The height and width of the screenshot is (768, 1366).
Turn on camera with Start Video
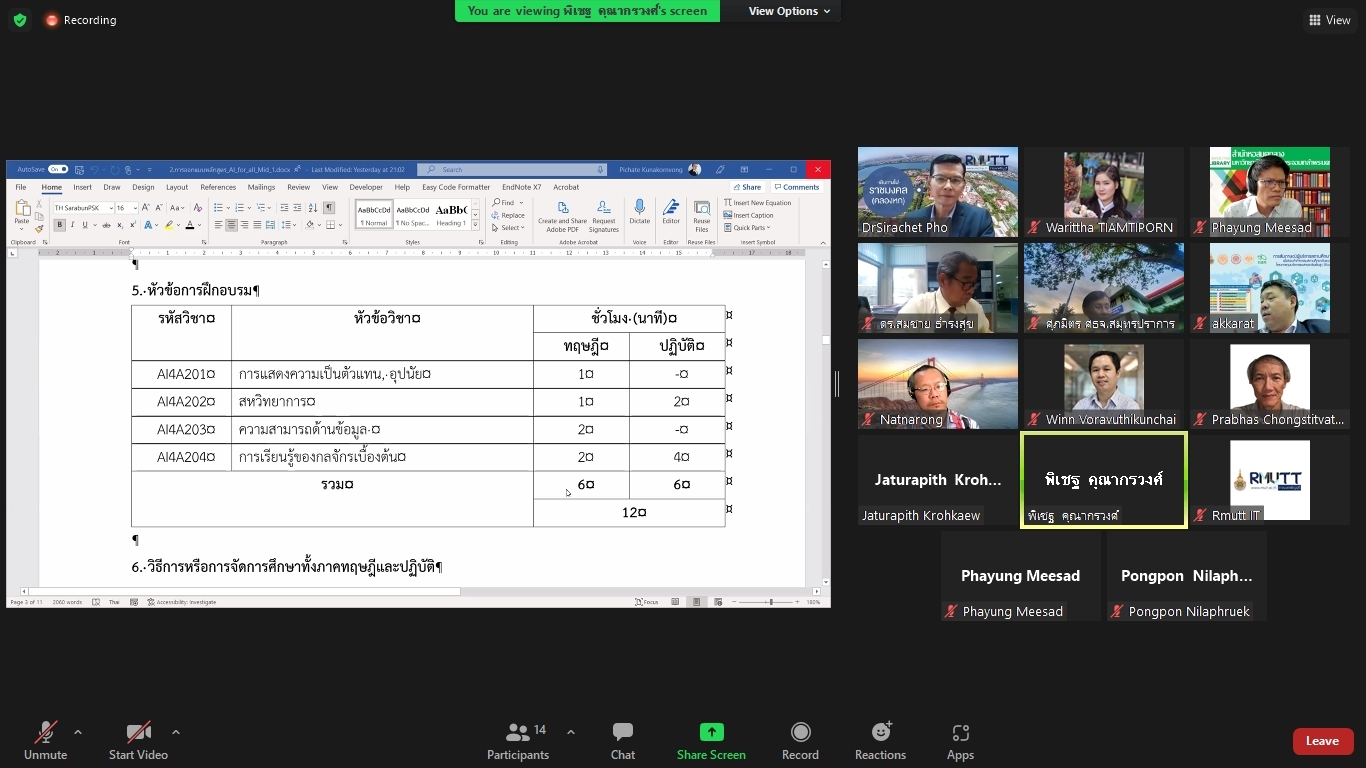(138, 741)
